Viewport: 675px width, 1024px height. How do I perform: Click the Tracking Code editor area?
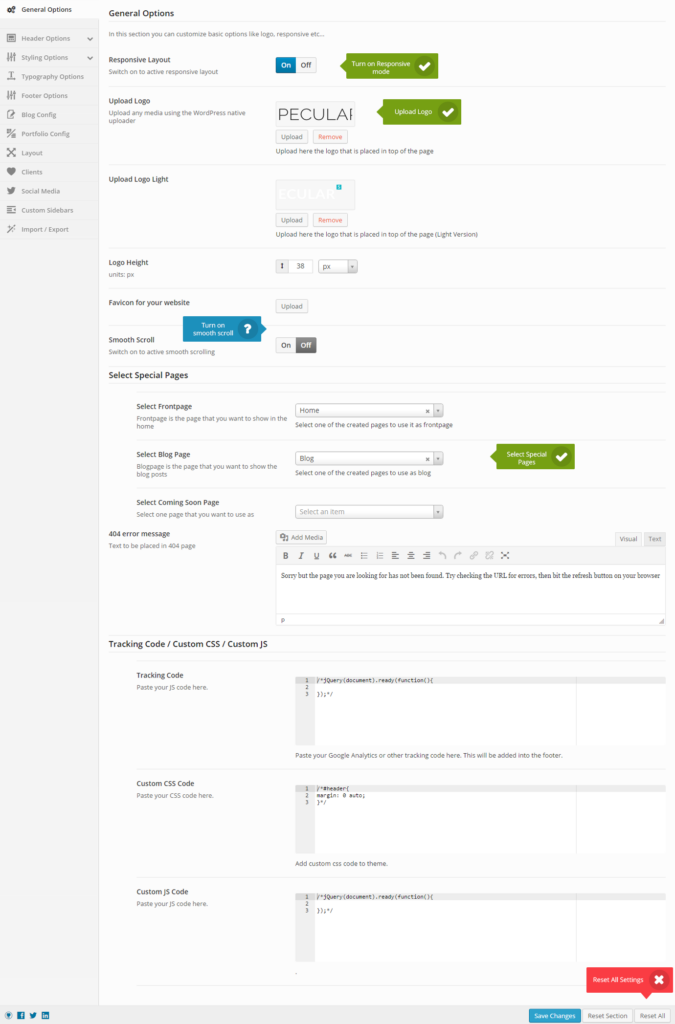click(x=480, y=711)
